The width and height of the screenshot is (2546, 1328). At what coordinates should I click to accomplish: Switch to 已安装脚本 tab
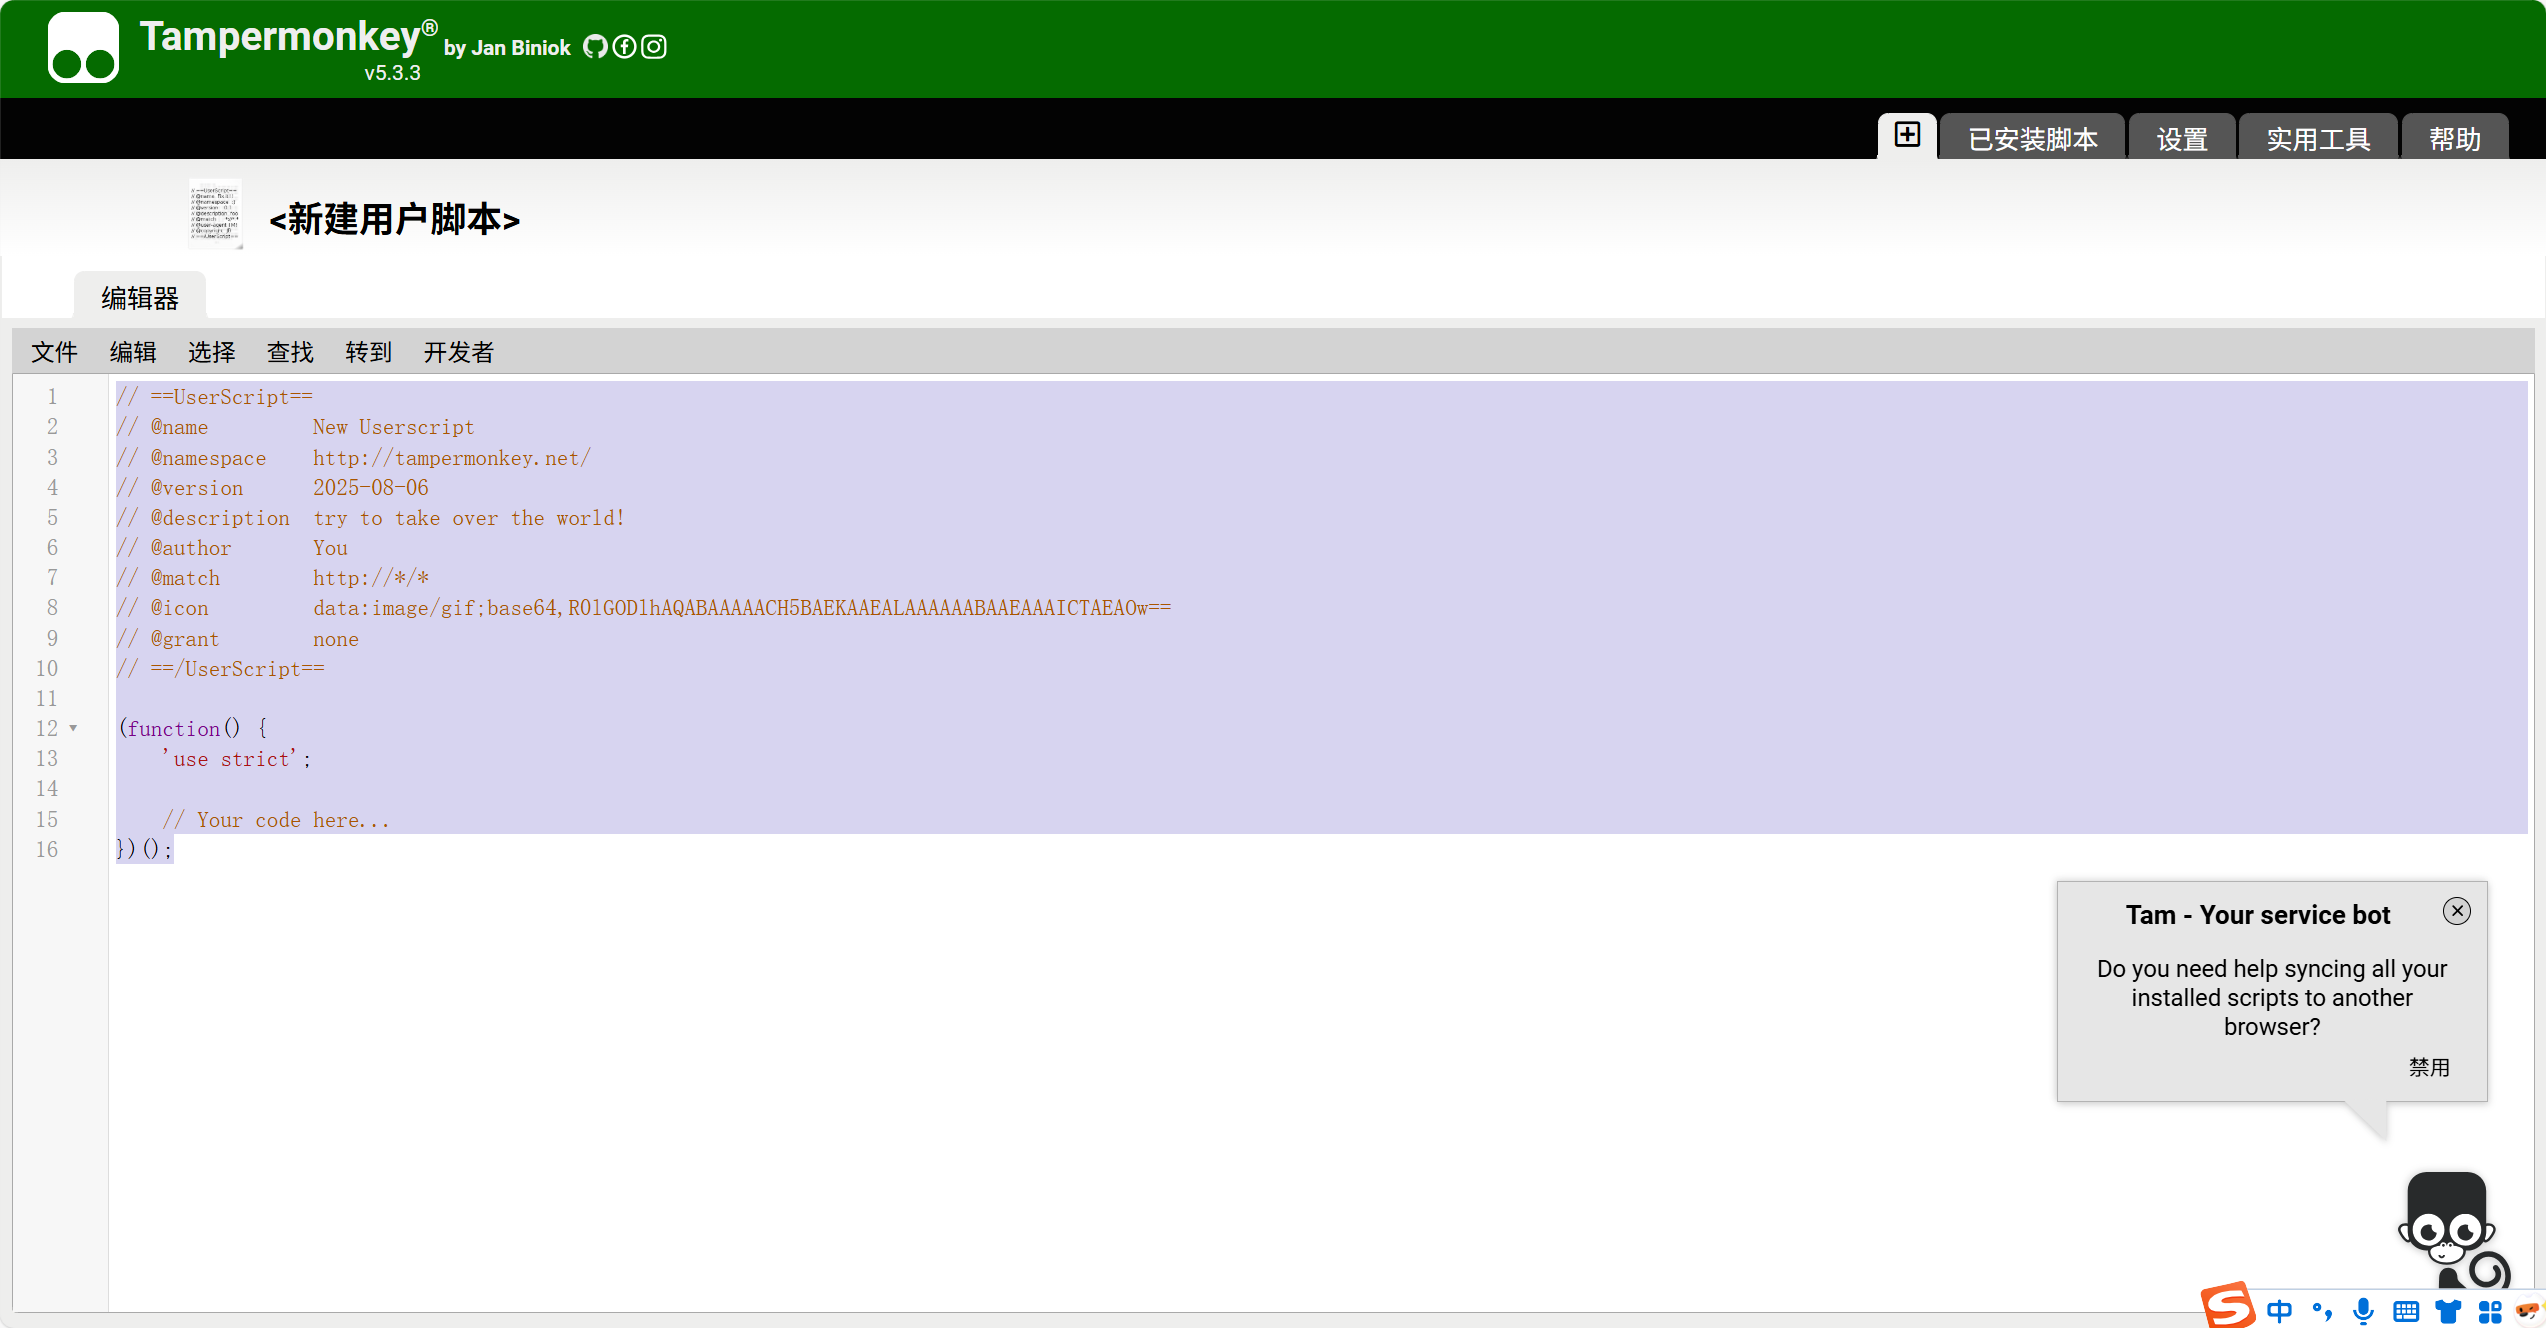(x=2032, y=139)
